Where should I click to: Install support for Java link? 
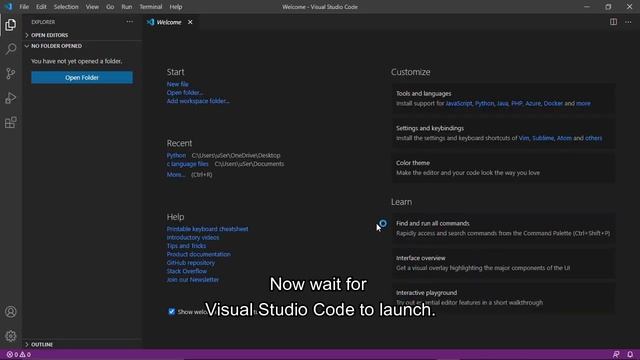click(502, 103)
